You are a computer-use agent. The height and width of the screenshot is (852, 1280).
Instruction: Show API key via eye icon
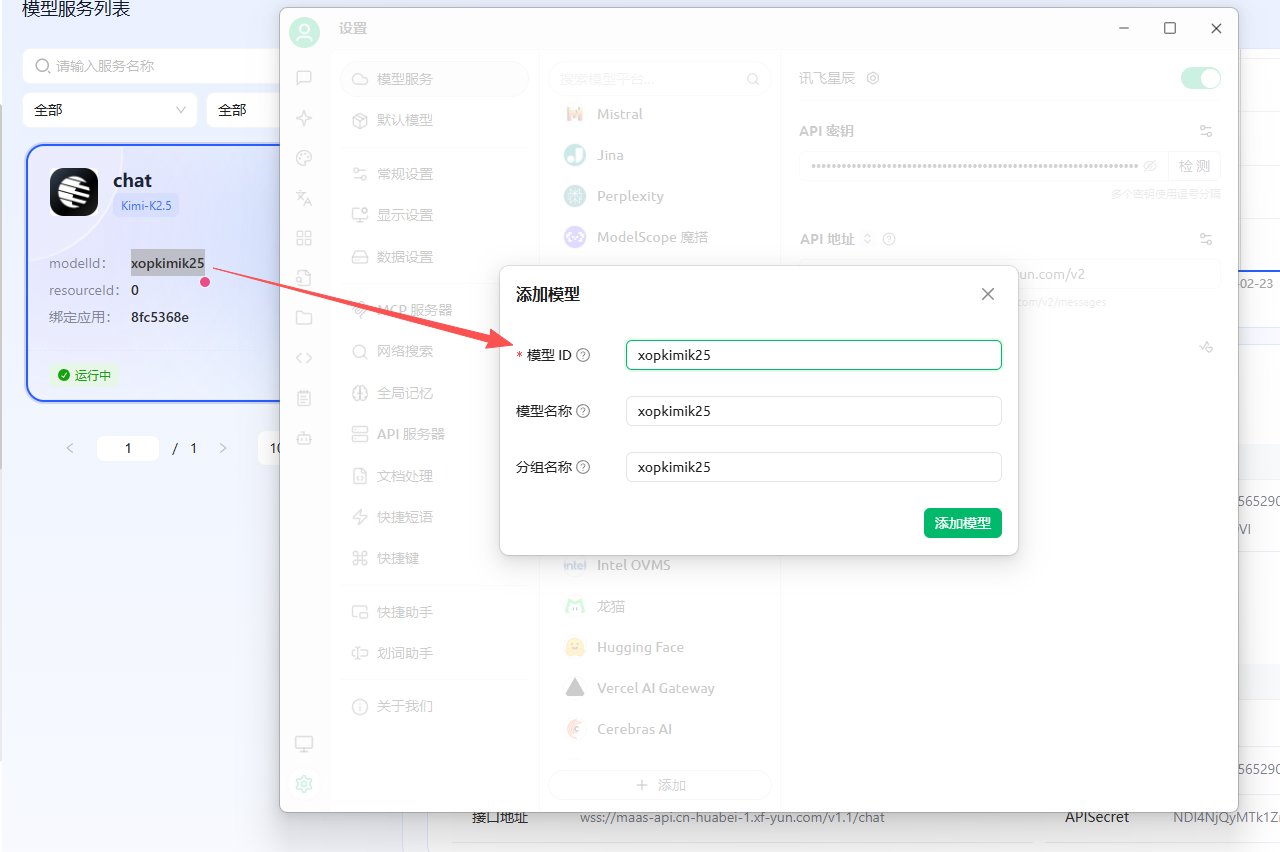pyautogui.click(x=1150, y=166)
